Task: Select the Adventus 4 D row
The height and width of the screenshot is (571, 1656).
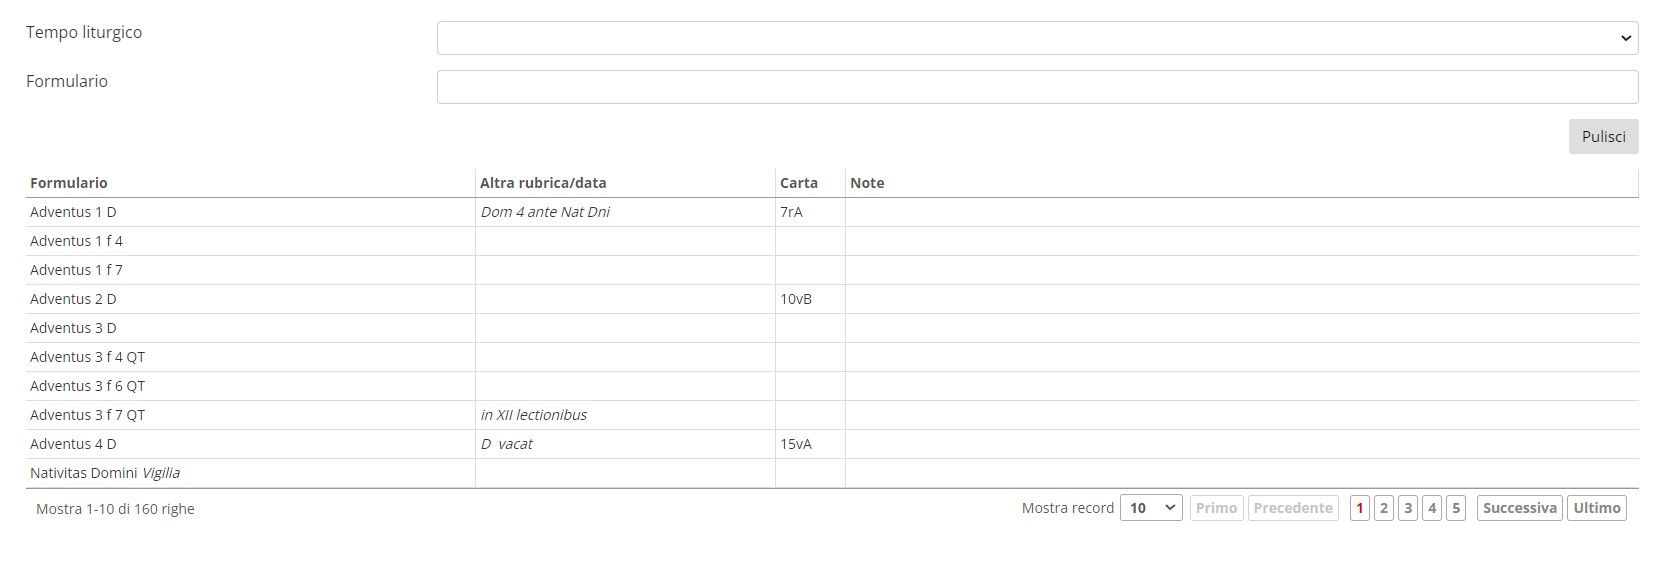Action: point(73,444)
